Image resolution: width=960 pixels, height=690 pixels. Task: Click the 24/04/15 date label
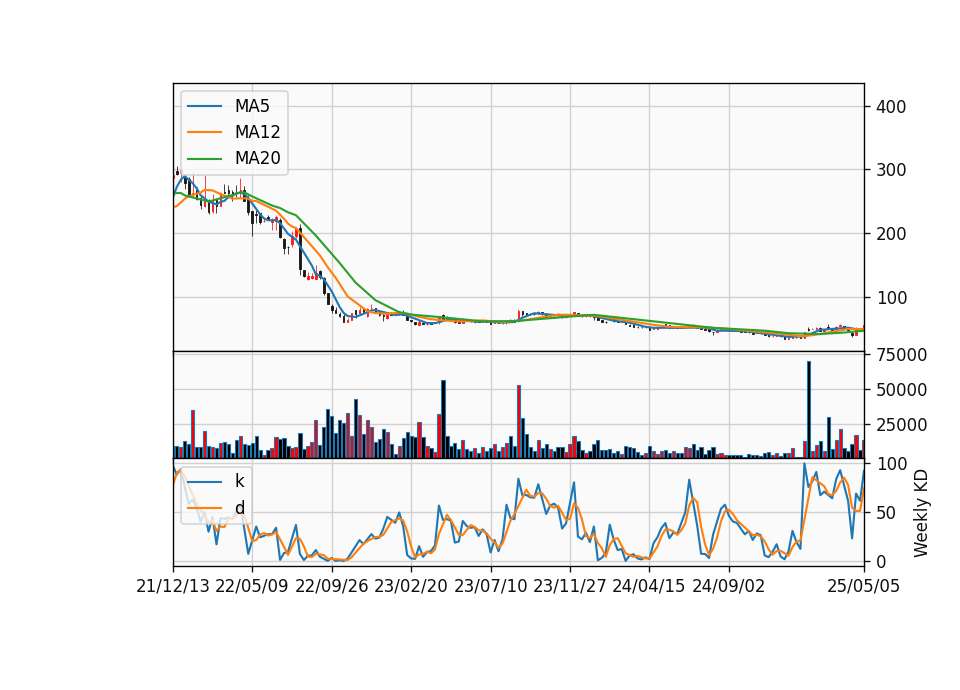(648, 586)
